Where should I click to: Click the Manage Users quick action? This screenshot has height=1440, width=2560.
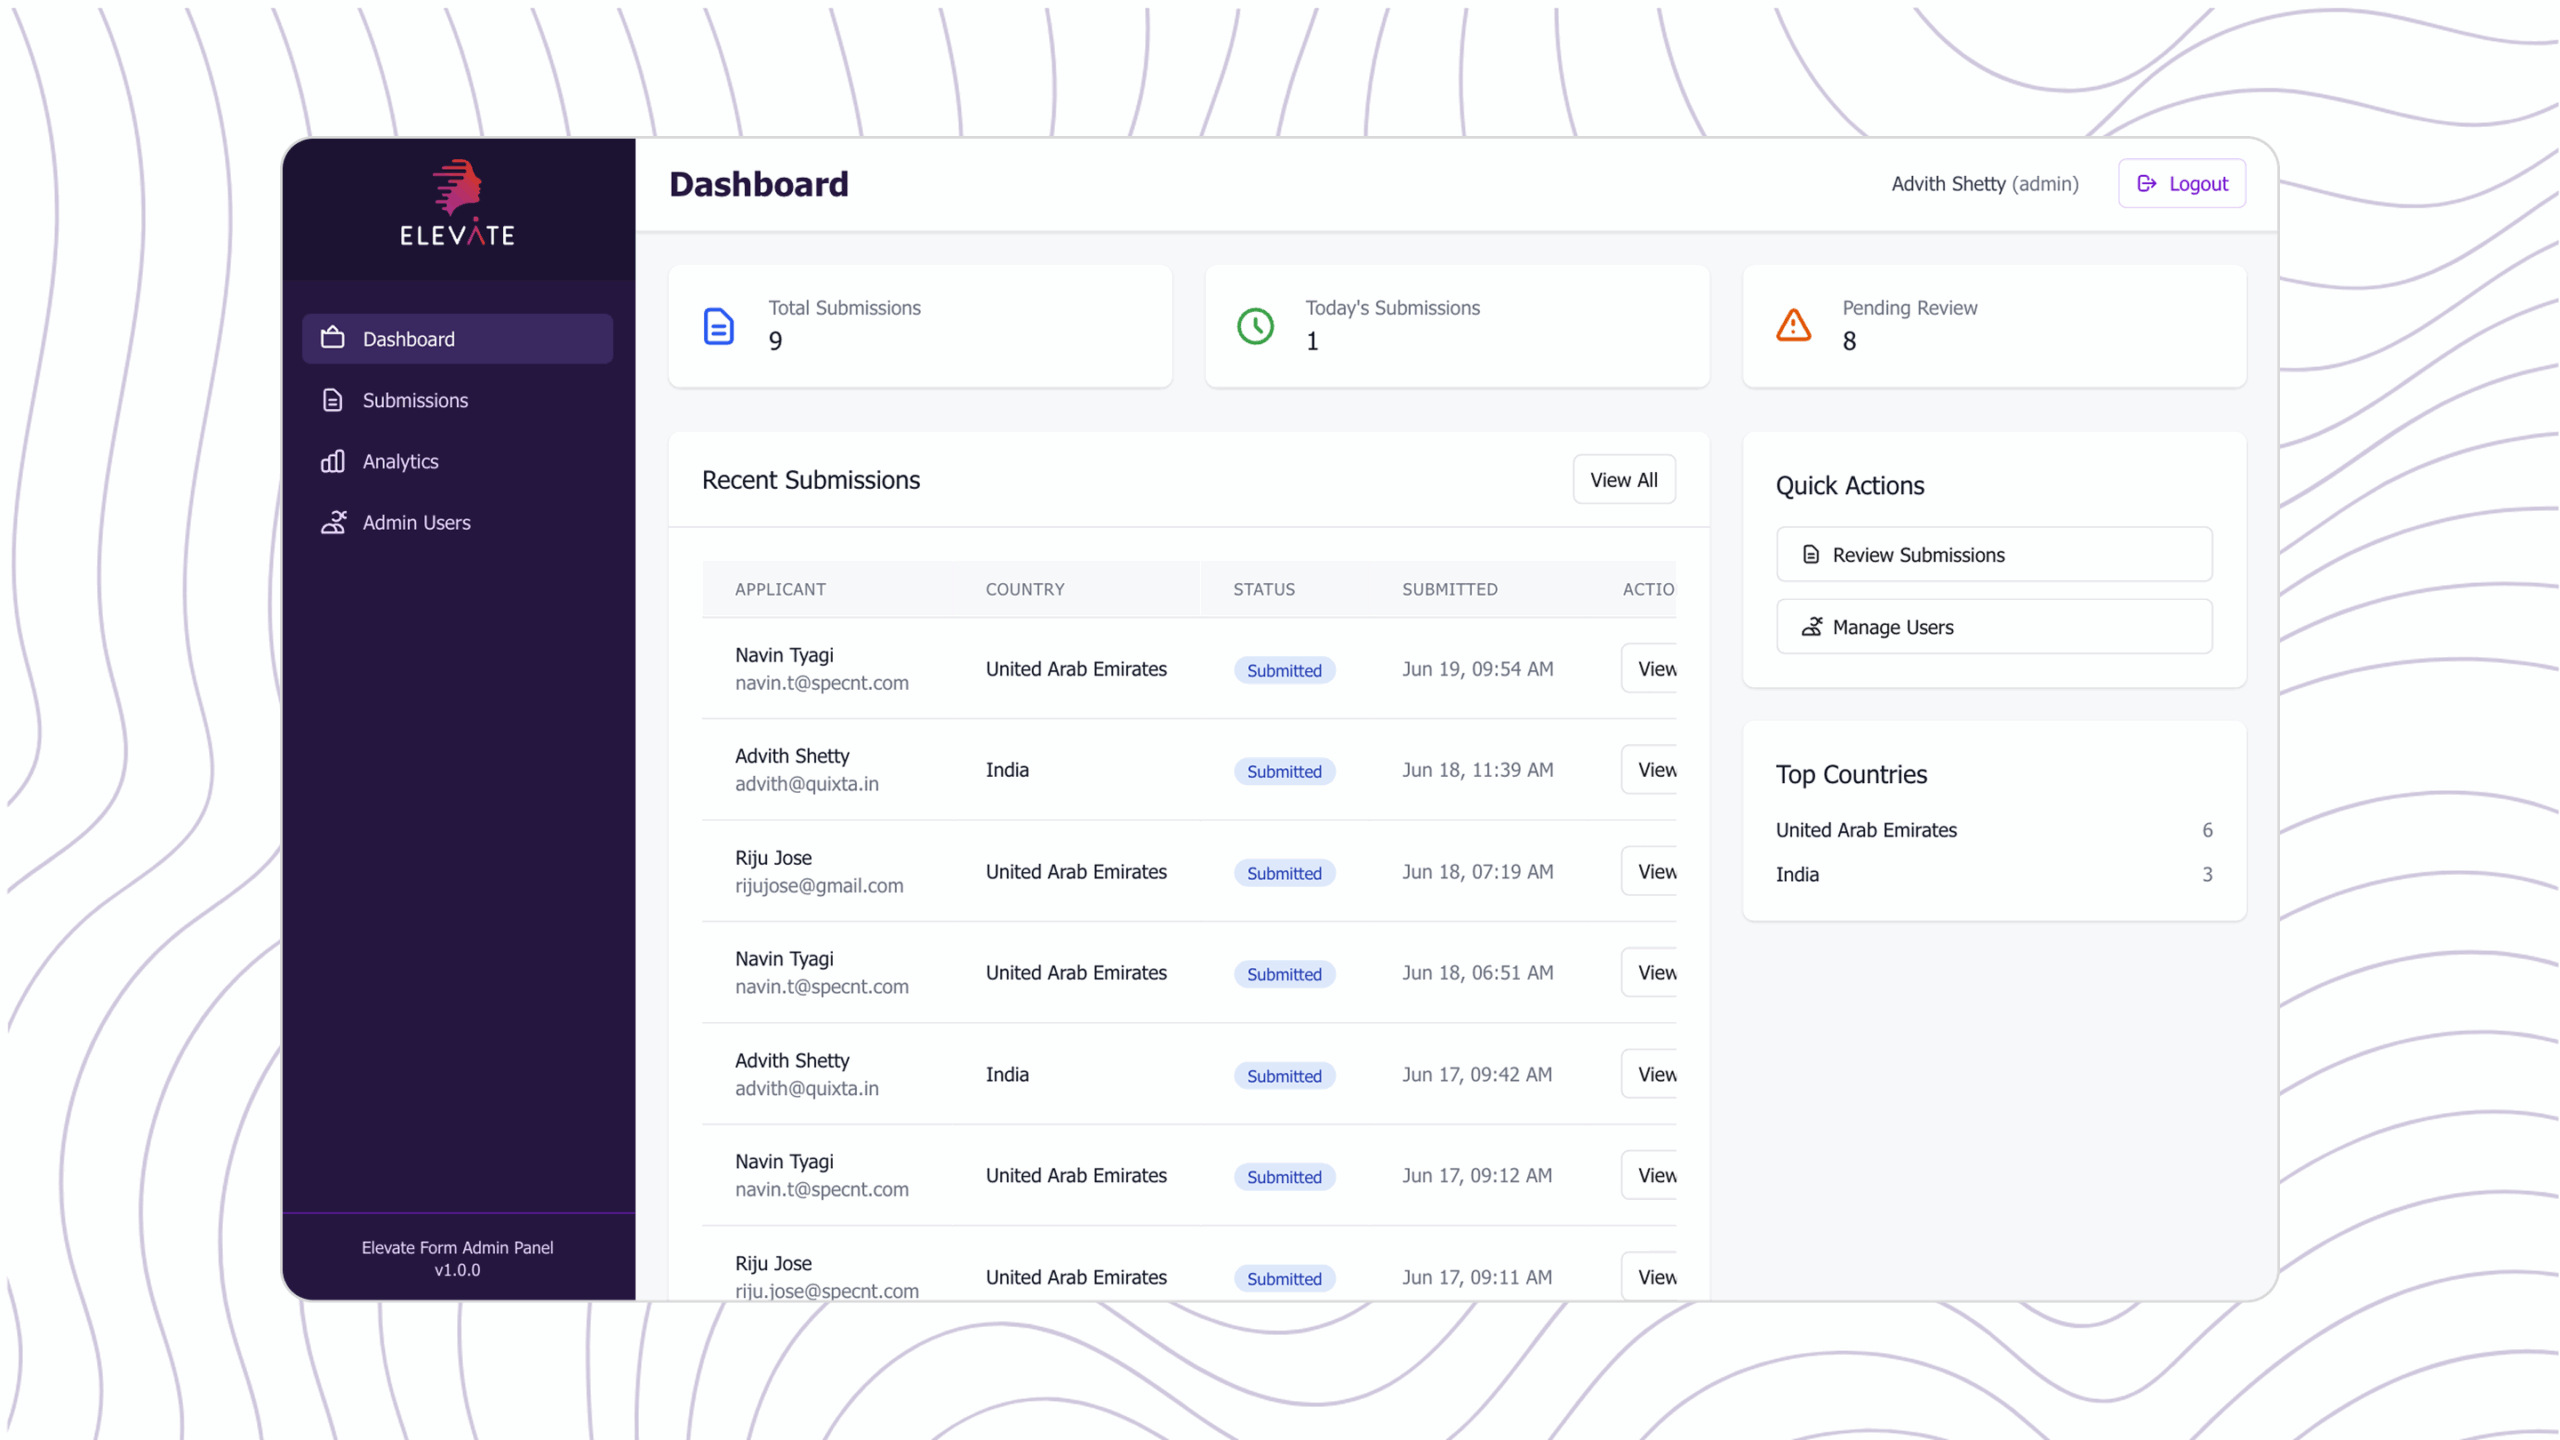[1993, 627]
